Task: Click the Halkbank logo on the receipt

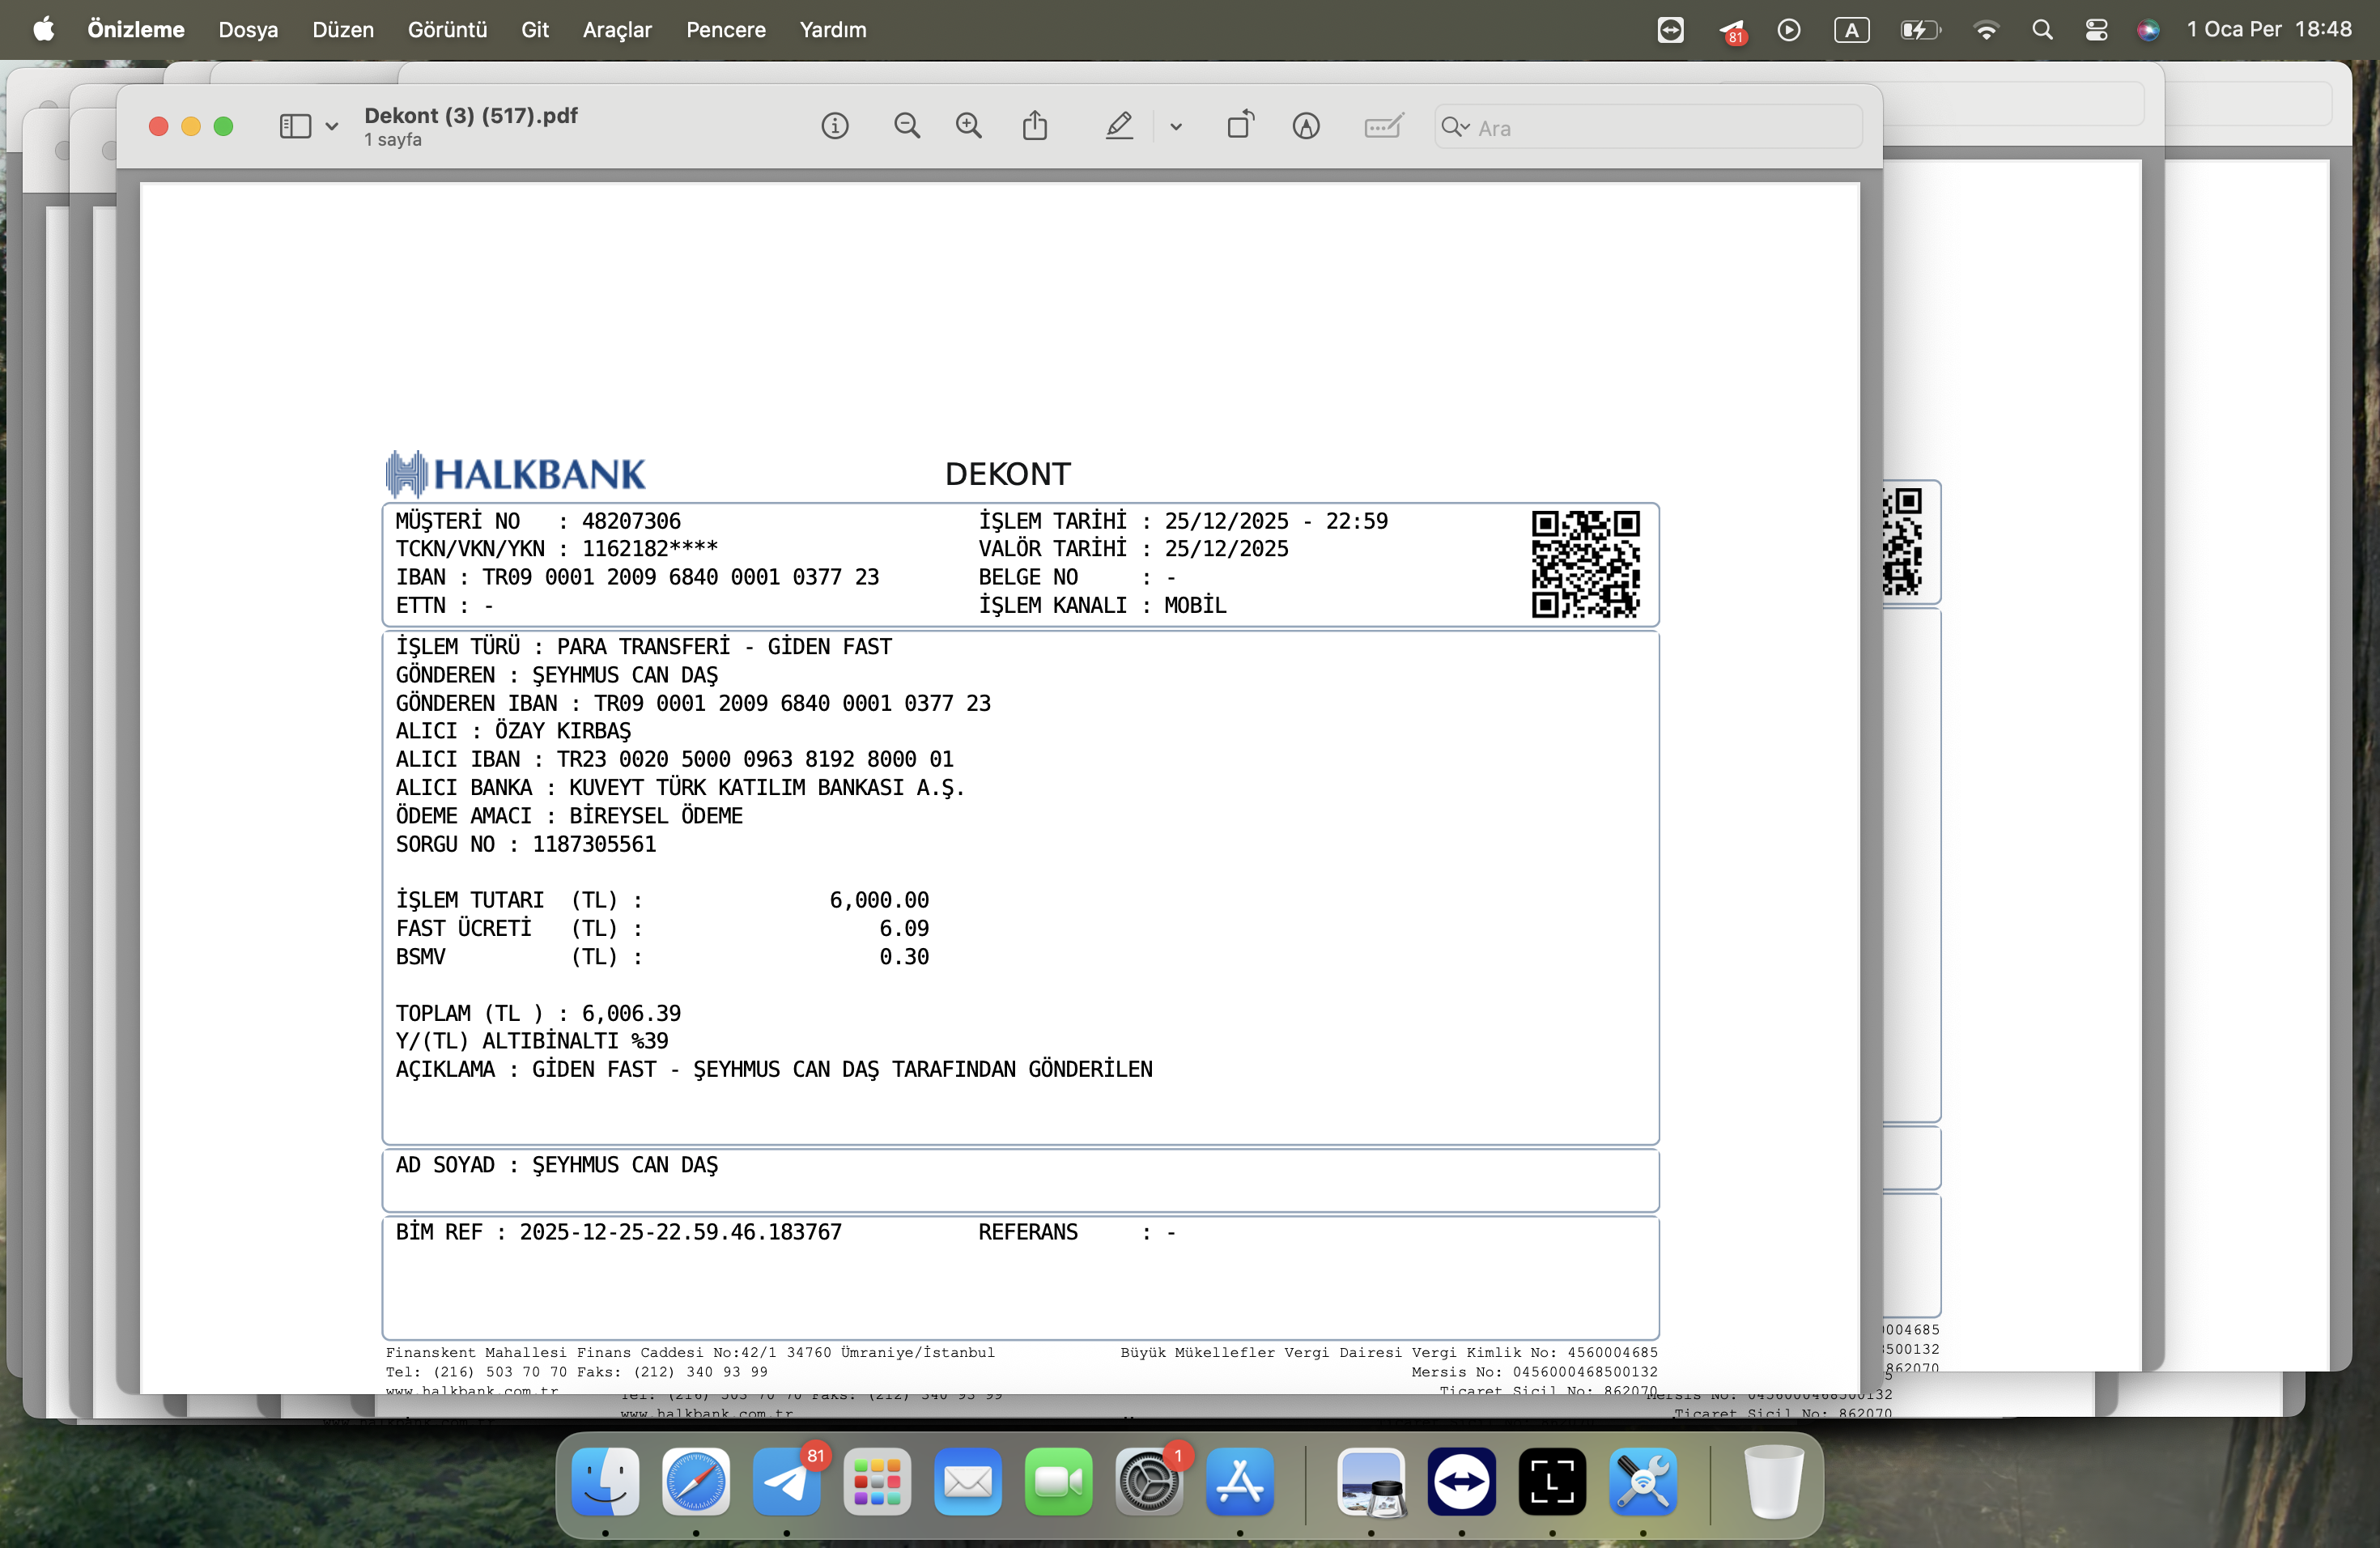Action: pos(516,474)
